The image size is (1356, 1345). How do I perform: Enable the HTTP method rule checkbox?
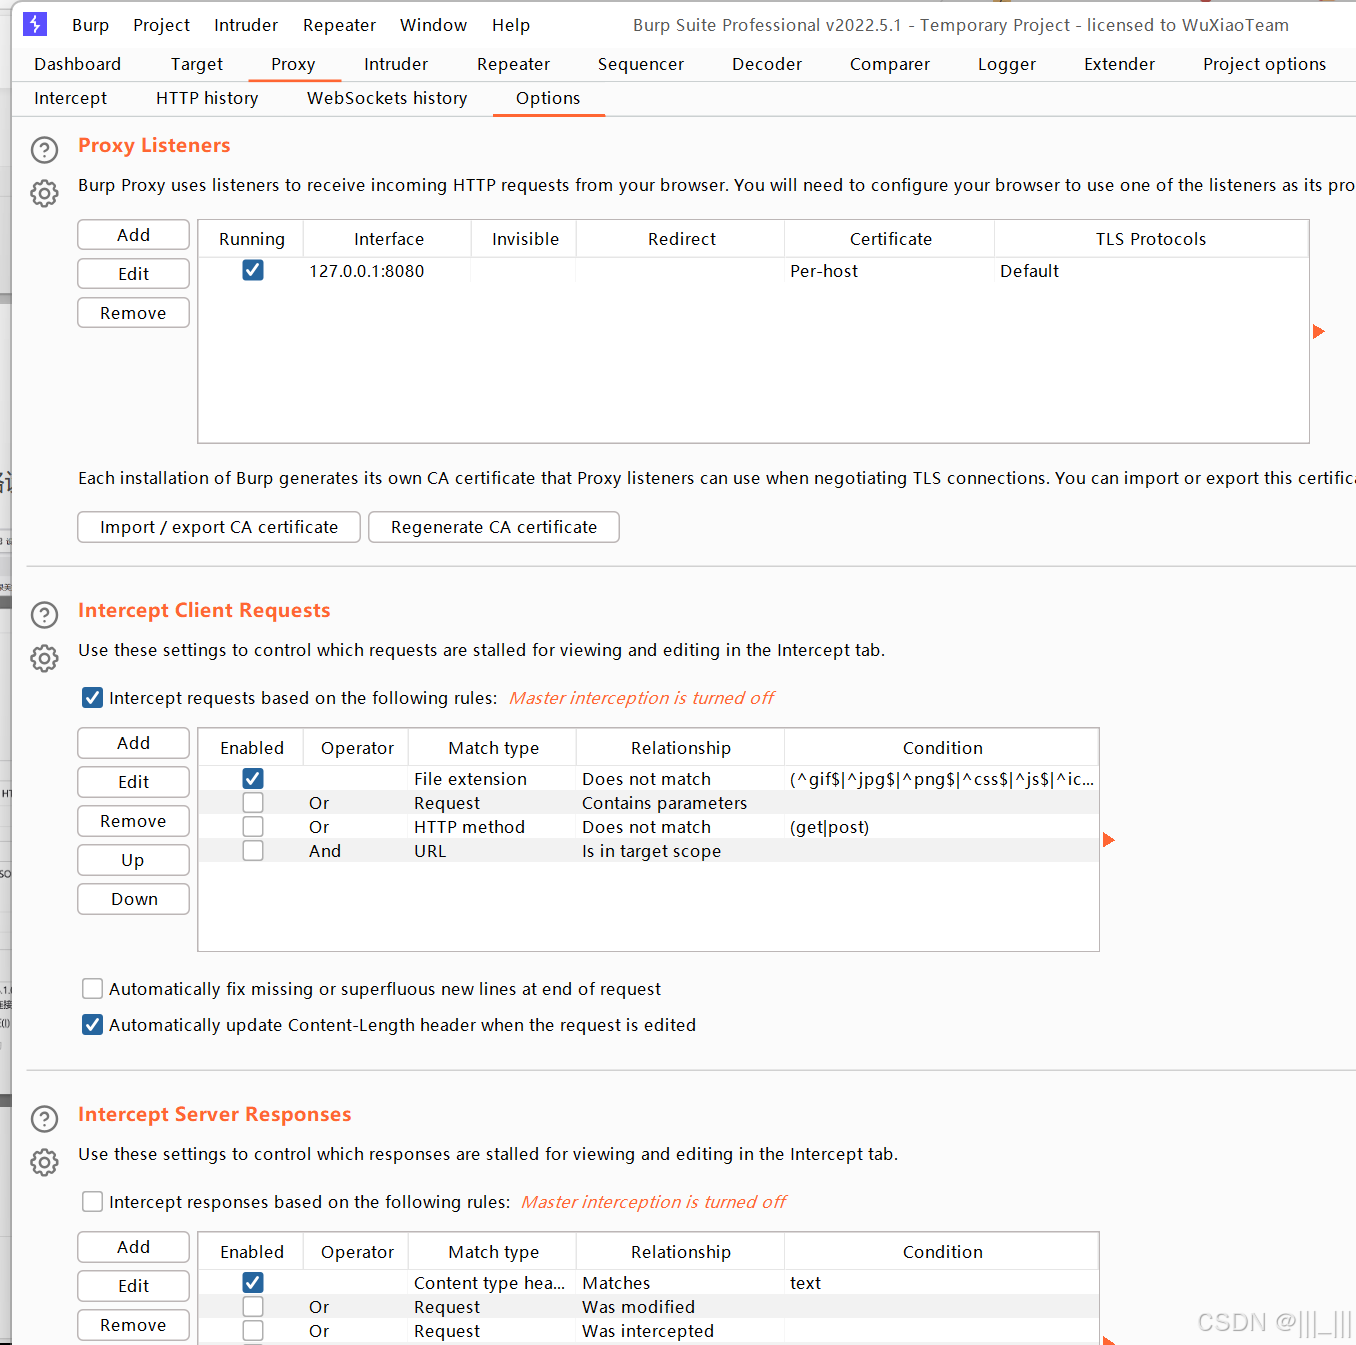coord(253,826)
